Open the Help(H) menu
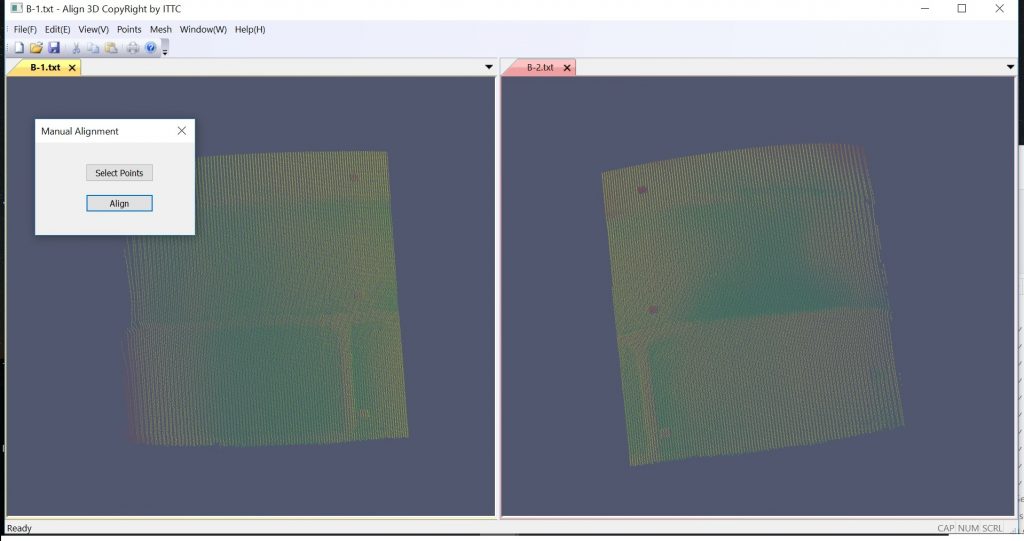 point(250,29)
